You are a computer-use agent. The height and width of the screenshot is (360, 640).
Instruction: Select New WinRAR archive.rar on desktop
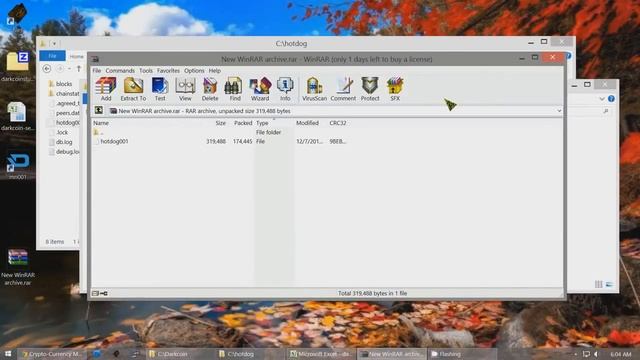(18, 267)
